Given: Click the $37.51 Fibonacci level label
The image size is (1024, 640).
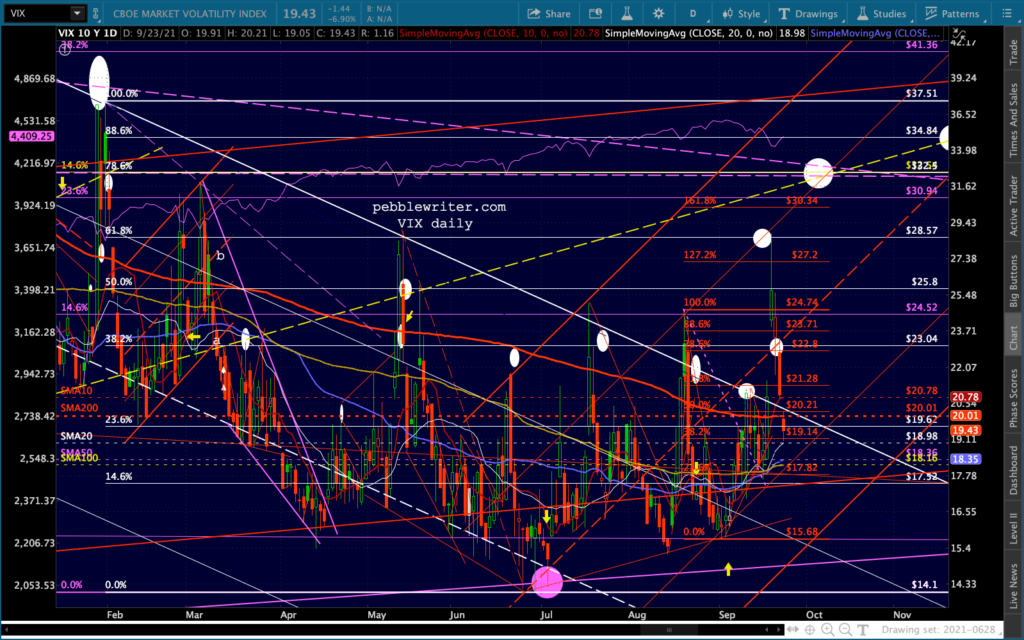Looking at the screenshot, I should 921,93.
